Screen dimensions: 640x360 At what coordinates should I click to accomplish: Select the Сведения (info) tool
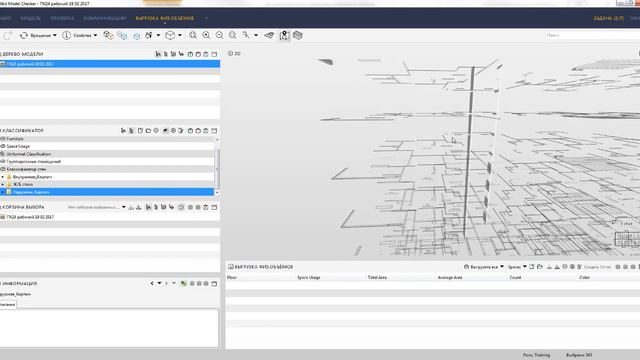(77, 36)
